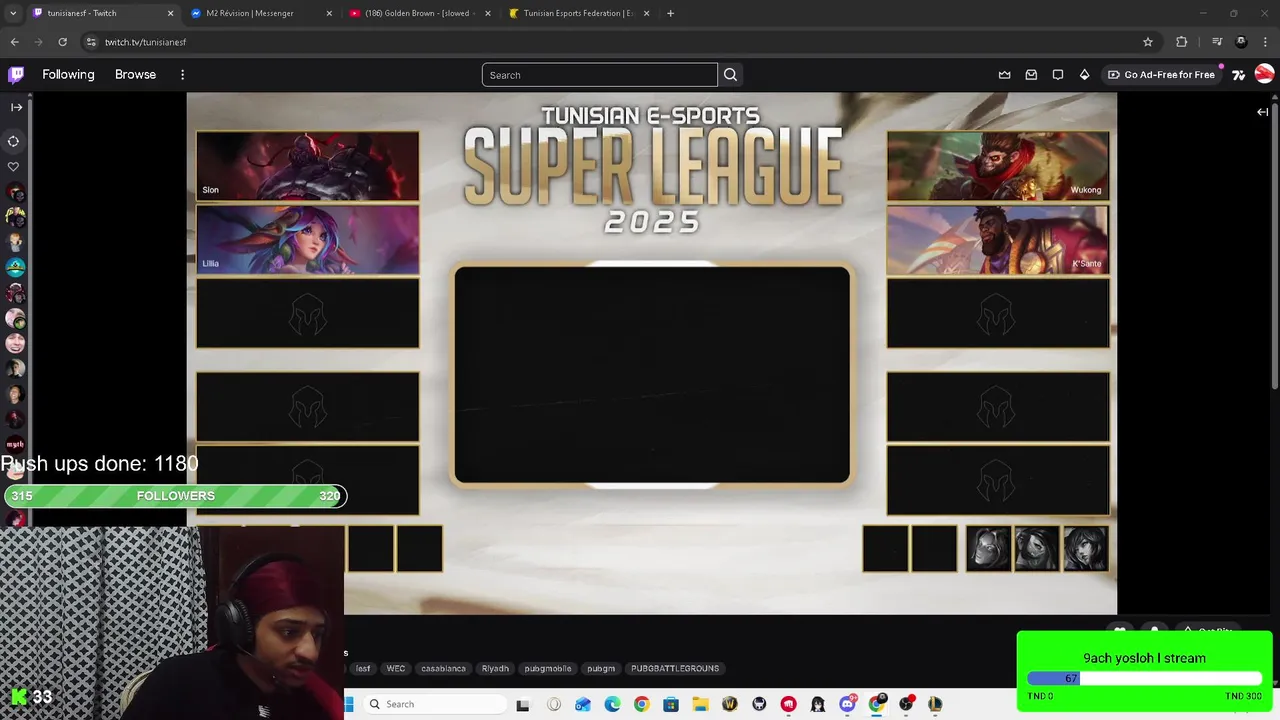
Task: Click the Twitch logo home icon
Action: coord(16,74)
